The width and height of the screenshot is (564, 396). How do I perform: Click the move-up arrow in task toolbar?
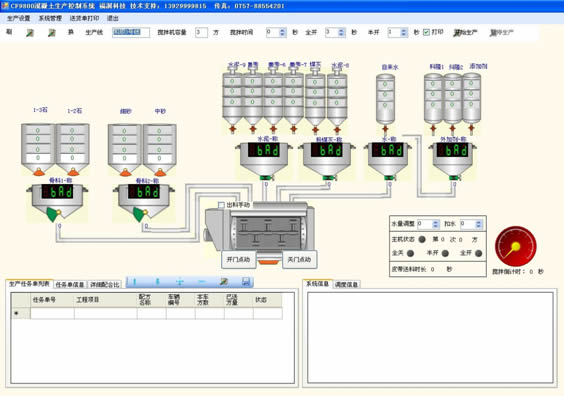click(135, 282)
